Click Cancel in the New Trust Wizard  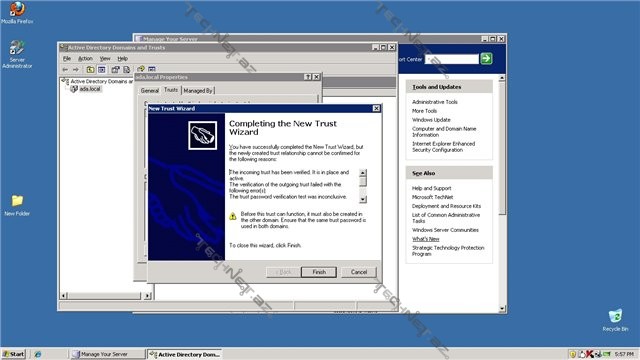click(x=359, y=272)
